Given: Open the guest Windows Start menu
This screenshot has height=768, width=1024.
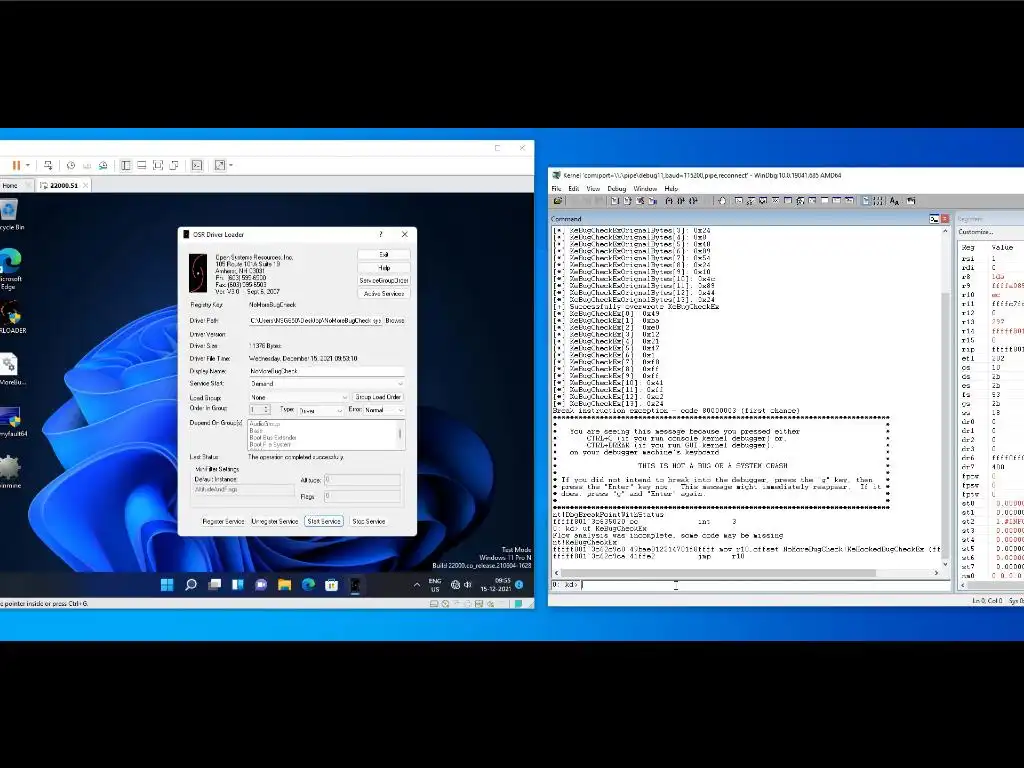Looking at the screenshot, I should [x=167, y=584].
